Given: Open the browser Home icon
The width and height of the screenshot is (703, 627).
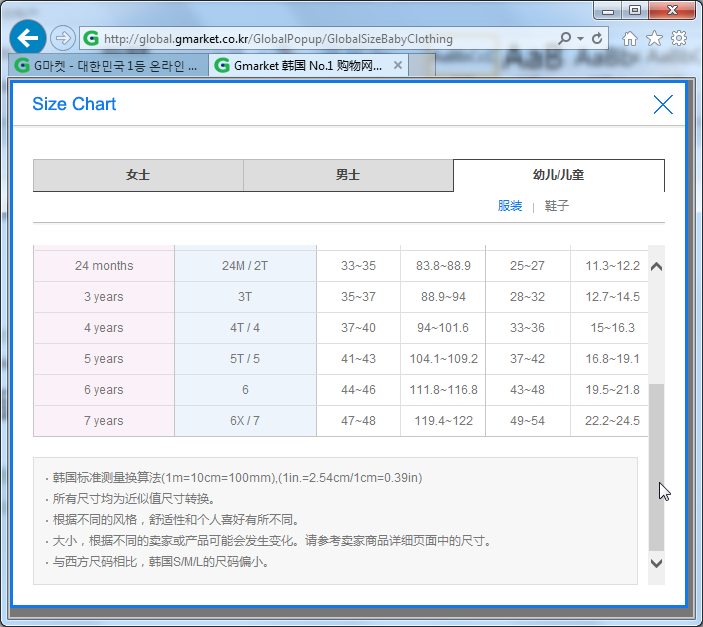Looking at the screenshot, I should [x=630, y=39].
